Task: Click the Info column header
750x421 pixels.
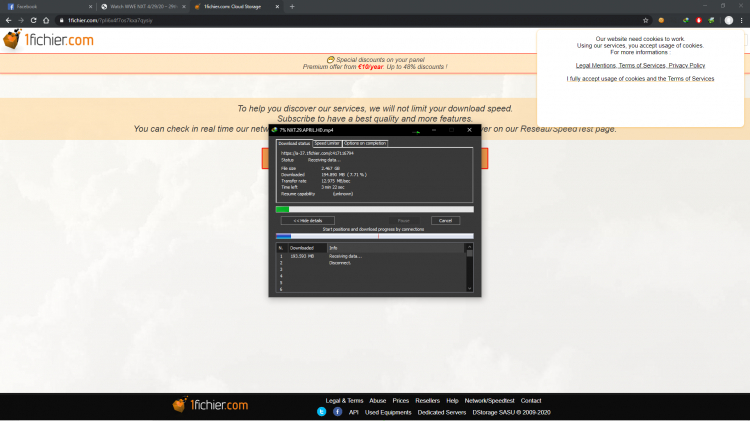Action: pos(395,248)
